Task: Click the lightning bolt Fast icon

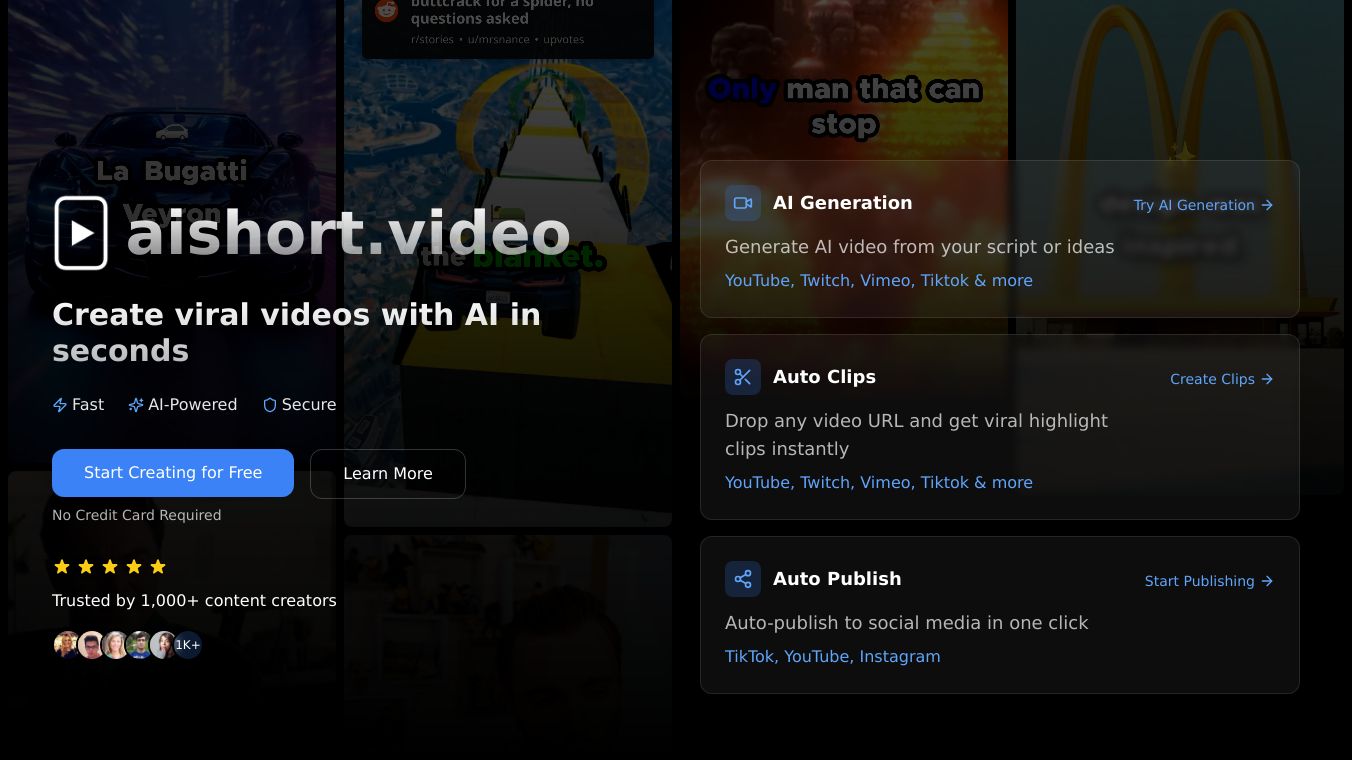Action: point(60,405)
